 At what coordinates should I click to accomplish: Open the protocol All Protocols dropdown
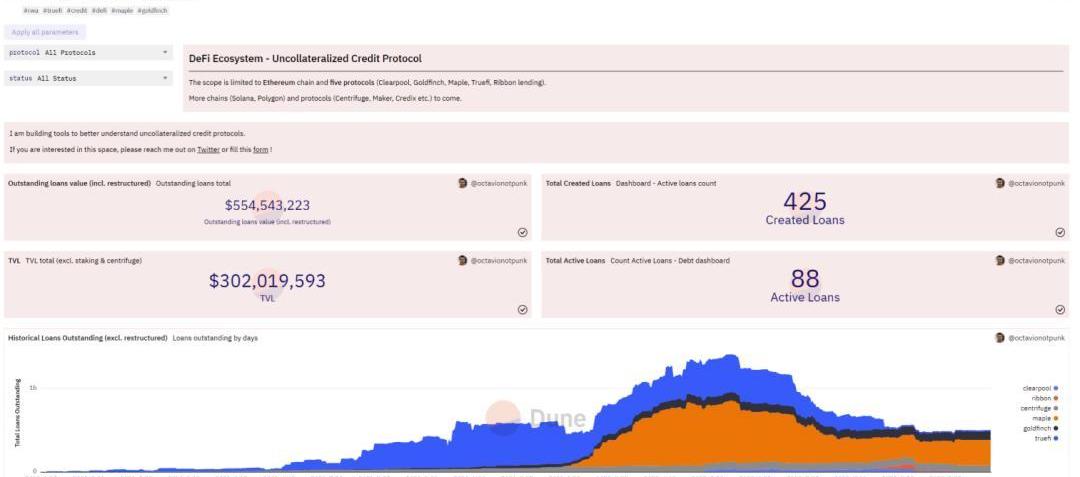[x=90, y=52]
